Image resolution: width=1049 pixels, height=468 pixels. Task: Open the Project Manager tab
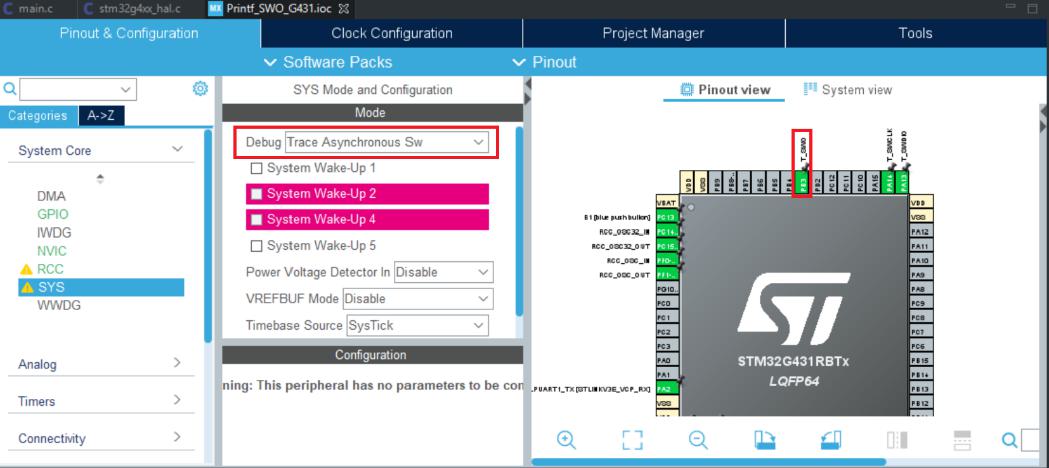[x=654, y=33]
